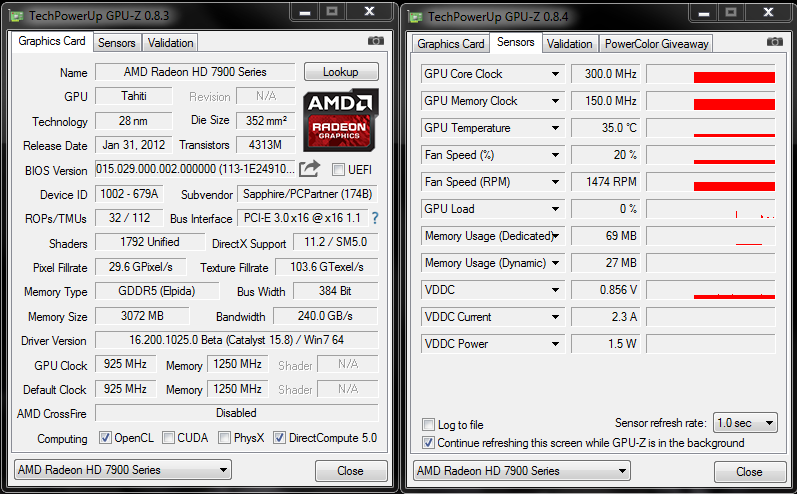This screenshot has width=797, height=494.
Task: Enable the Log to file checkbox
Action: 428,424
